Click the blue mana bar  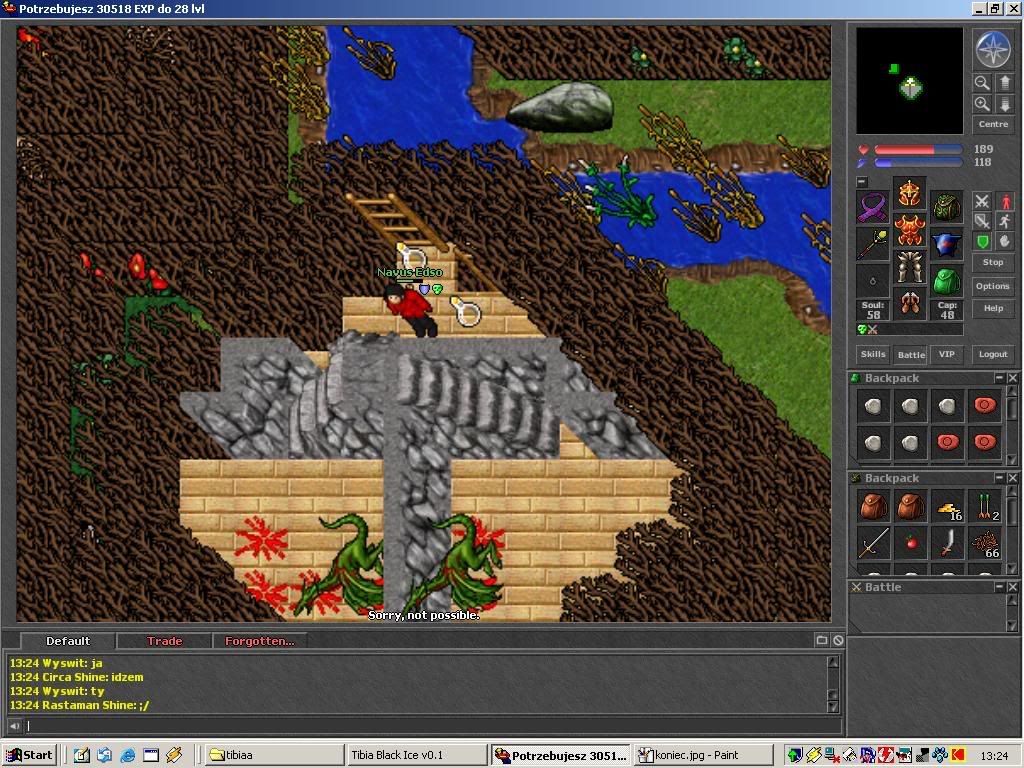[918, 163]
